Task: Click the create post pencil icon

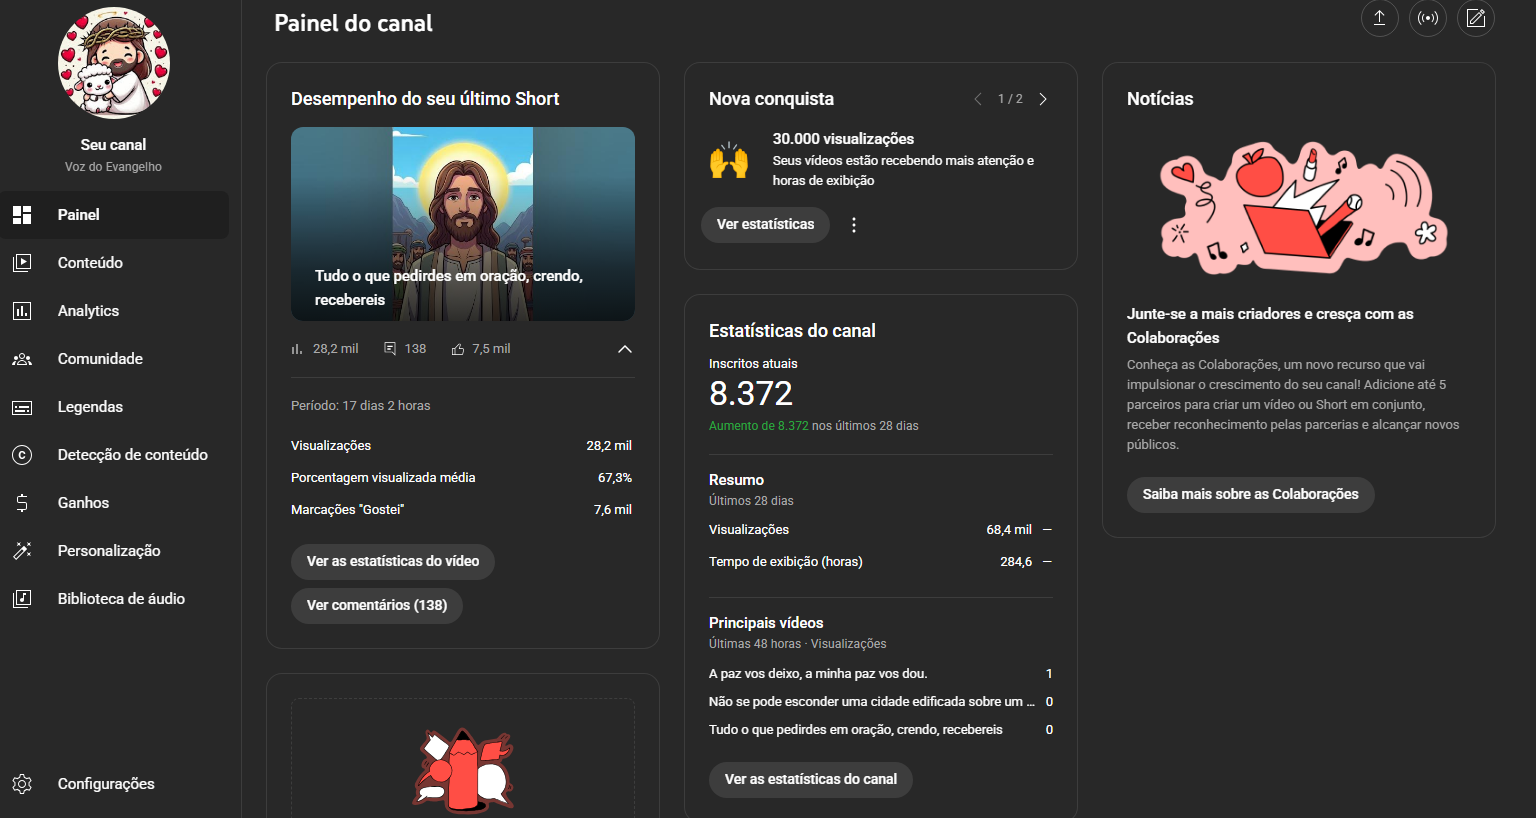Action: [1476, 18]
